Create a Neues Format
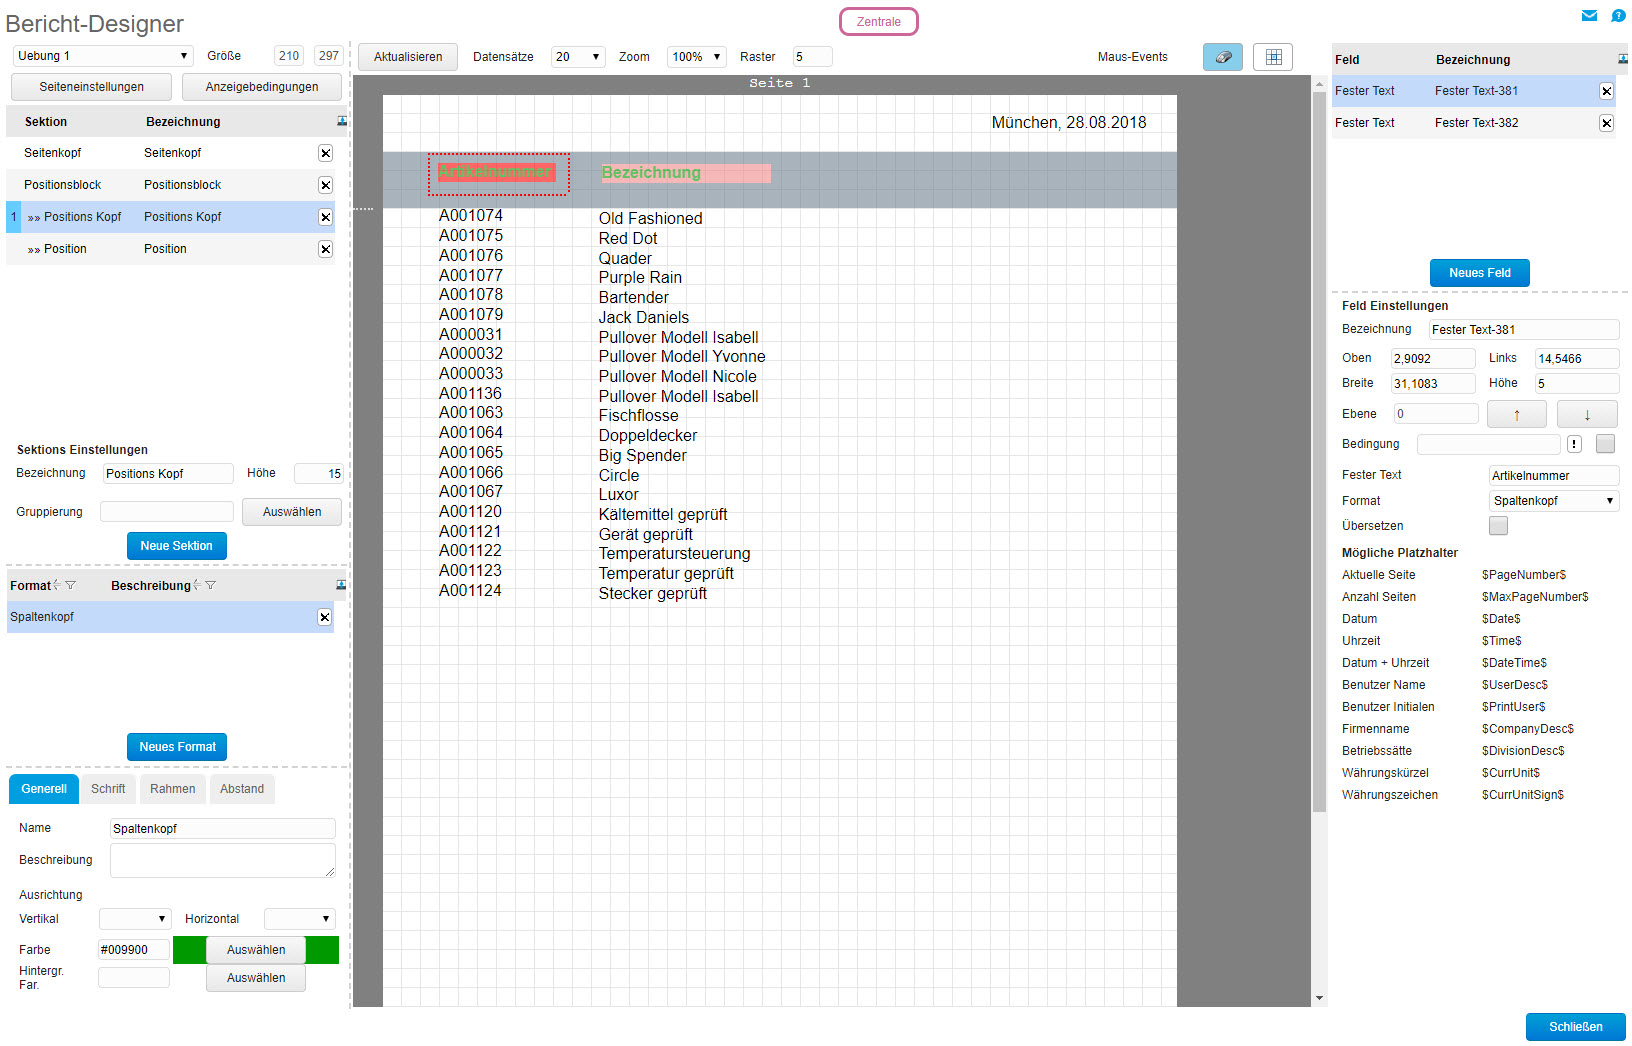The image size is (1632, 1046). 178,747
